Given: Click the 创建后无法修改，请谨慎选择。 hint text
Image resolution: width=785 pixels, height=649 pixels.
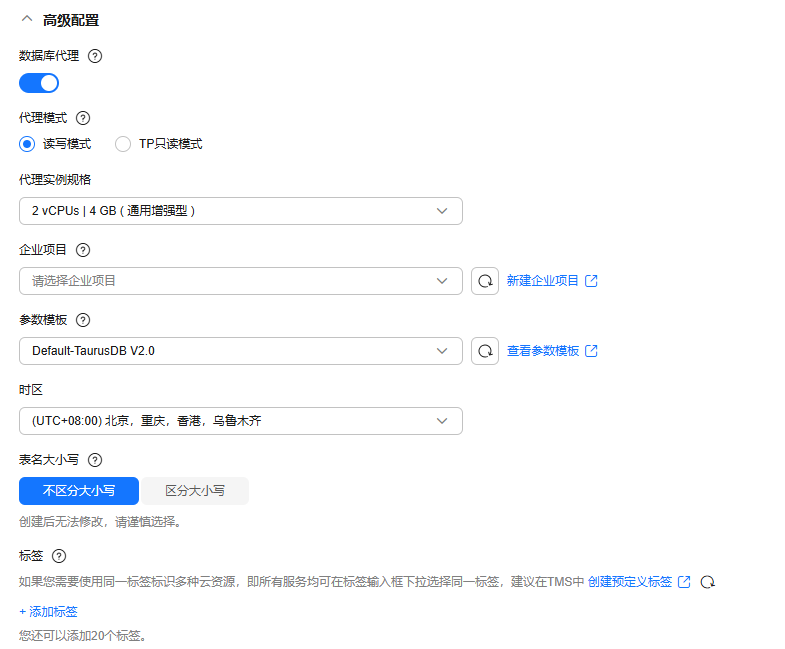Looking at the screenshot, I should [x=100, y=522].
